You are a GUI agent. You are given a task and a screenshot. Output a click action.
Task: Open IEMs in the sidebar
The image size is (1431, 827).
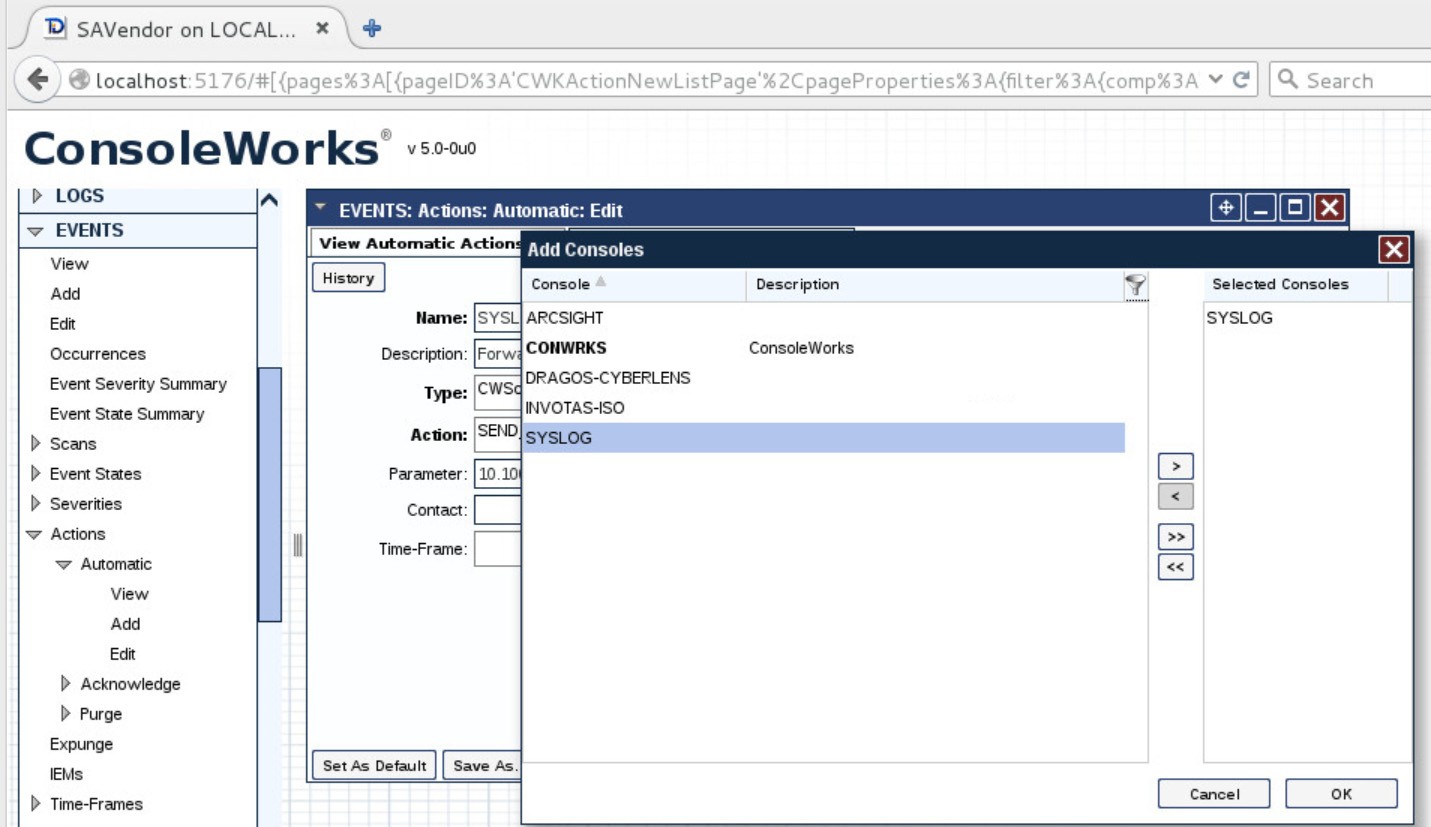[x=67, y=774]
